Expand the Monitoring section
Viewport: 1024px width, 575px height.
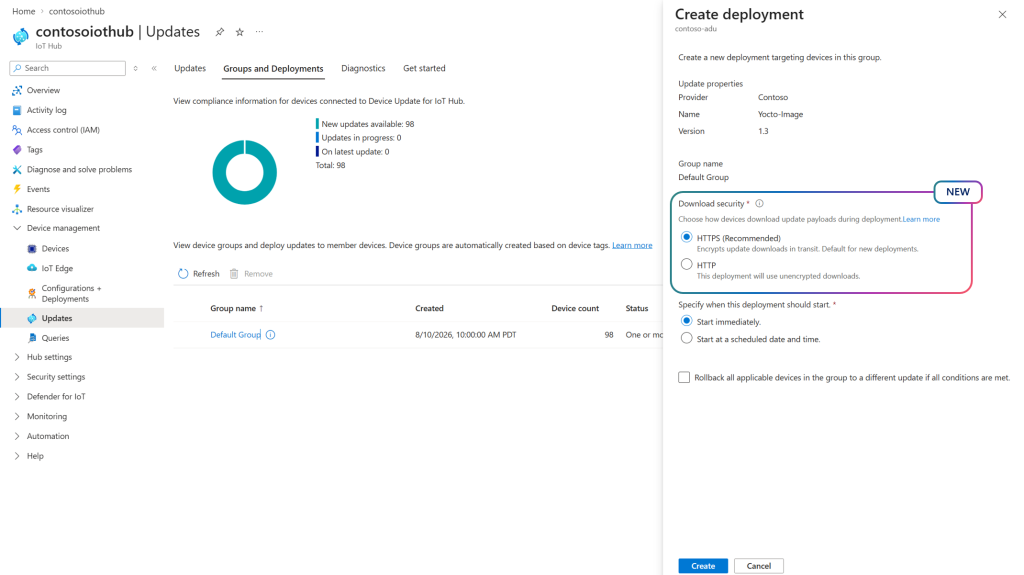pyautogui.click(x=17, y=416)
